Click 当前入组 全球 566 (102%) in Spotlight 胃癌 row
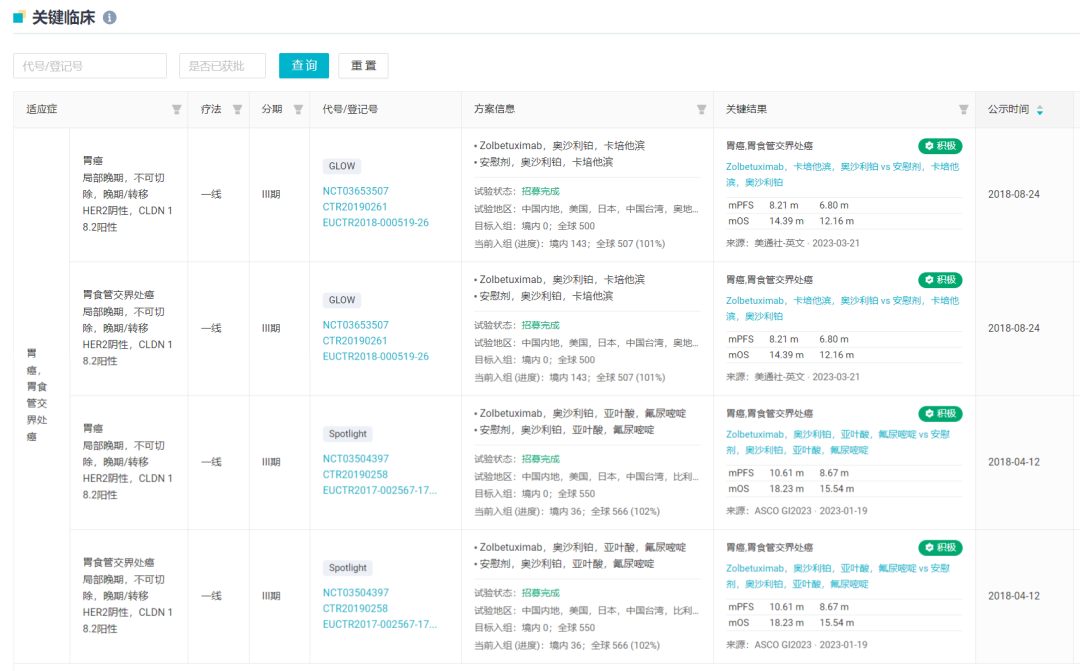The height and width of the screenshot is (671, 1080). coord(625,511)
